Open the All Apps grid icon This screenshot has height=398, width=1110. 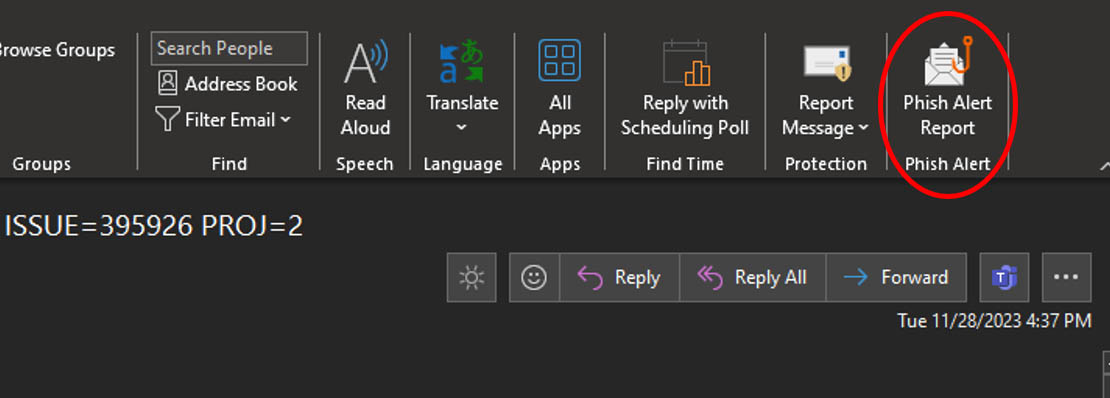tap(559, 60)
